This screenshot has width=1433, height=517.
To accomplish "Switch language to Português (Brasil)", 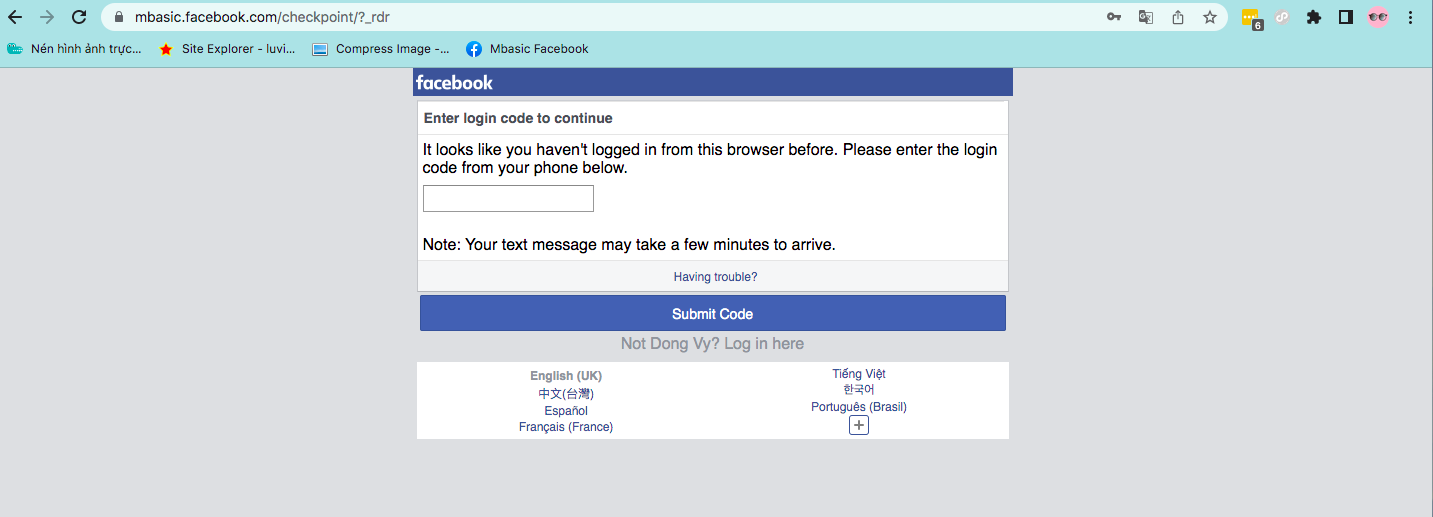I will [859, 407].
